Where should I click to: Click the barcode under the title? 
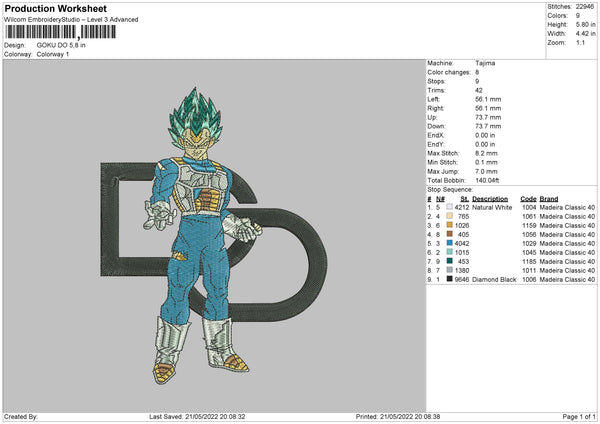pos(60,33)
